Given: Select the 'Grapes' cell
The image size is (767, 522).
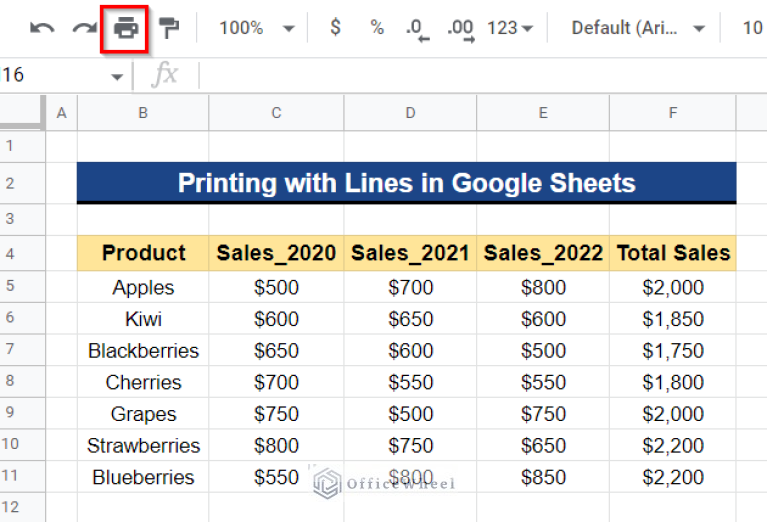Looking at the screenshot, I should pos(143,414).
